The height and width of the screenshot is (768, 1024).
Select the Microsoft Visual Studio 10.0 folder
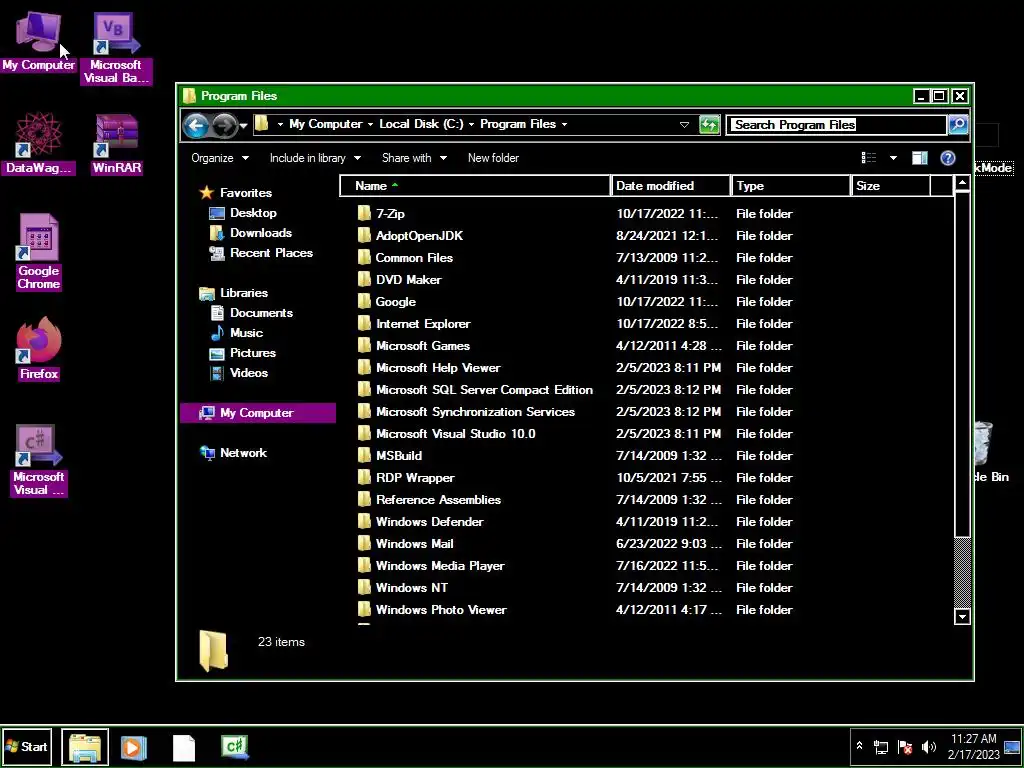(x=455, y=434)
